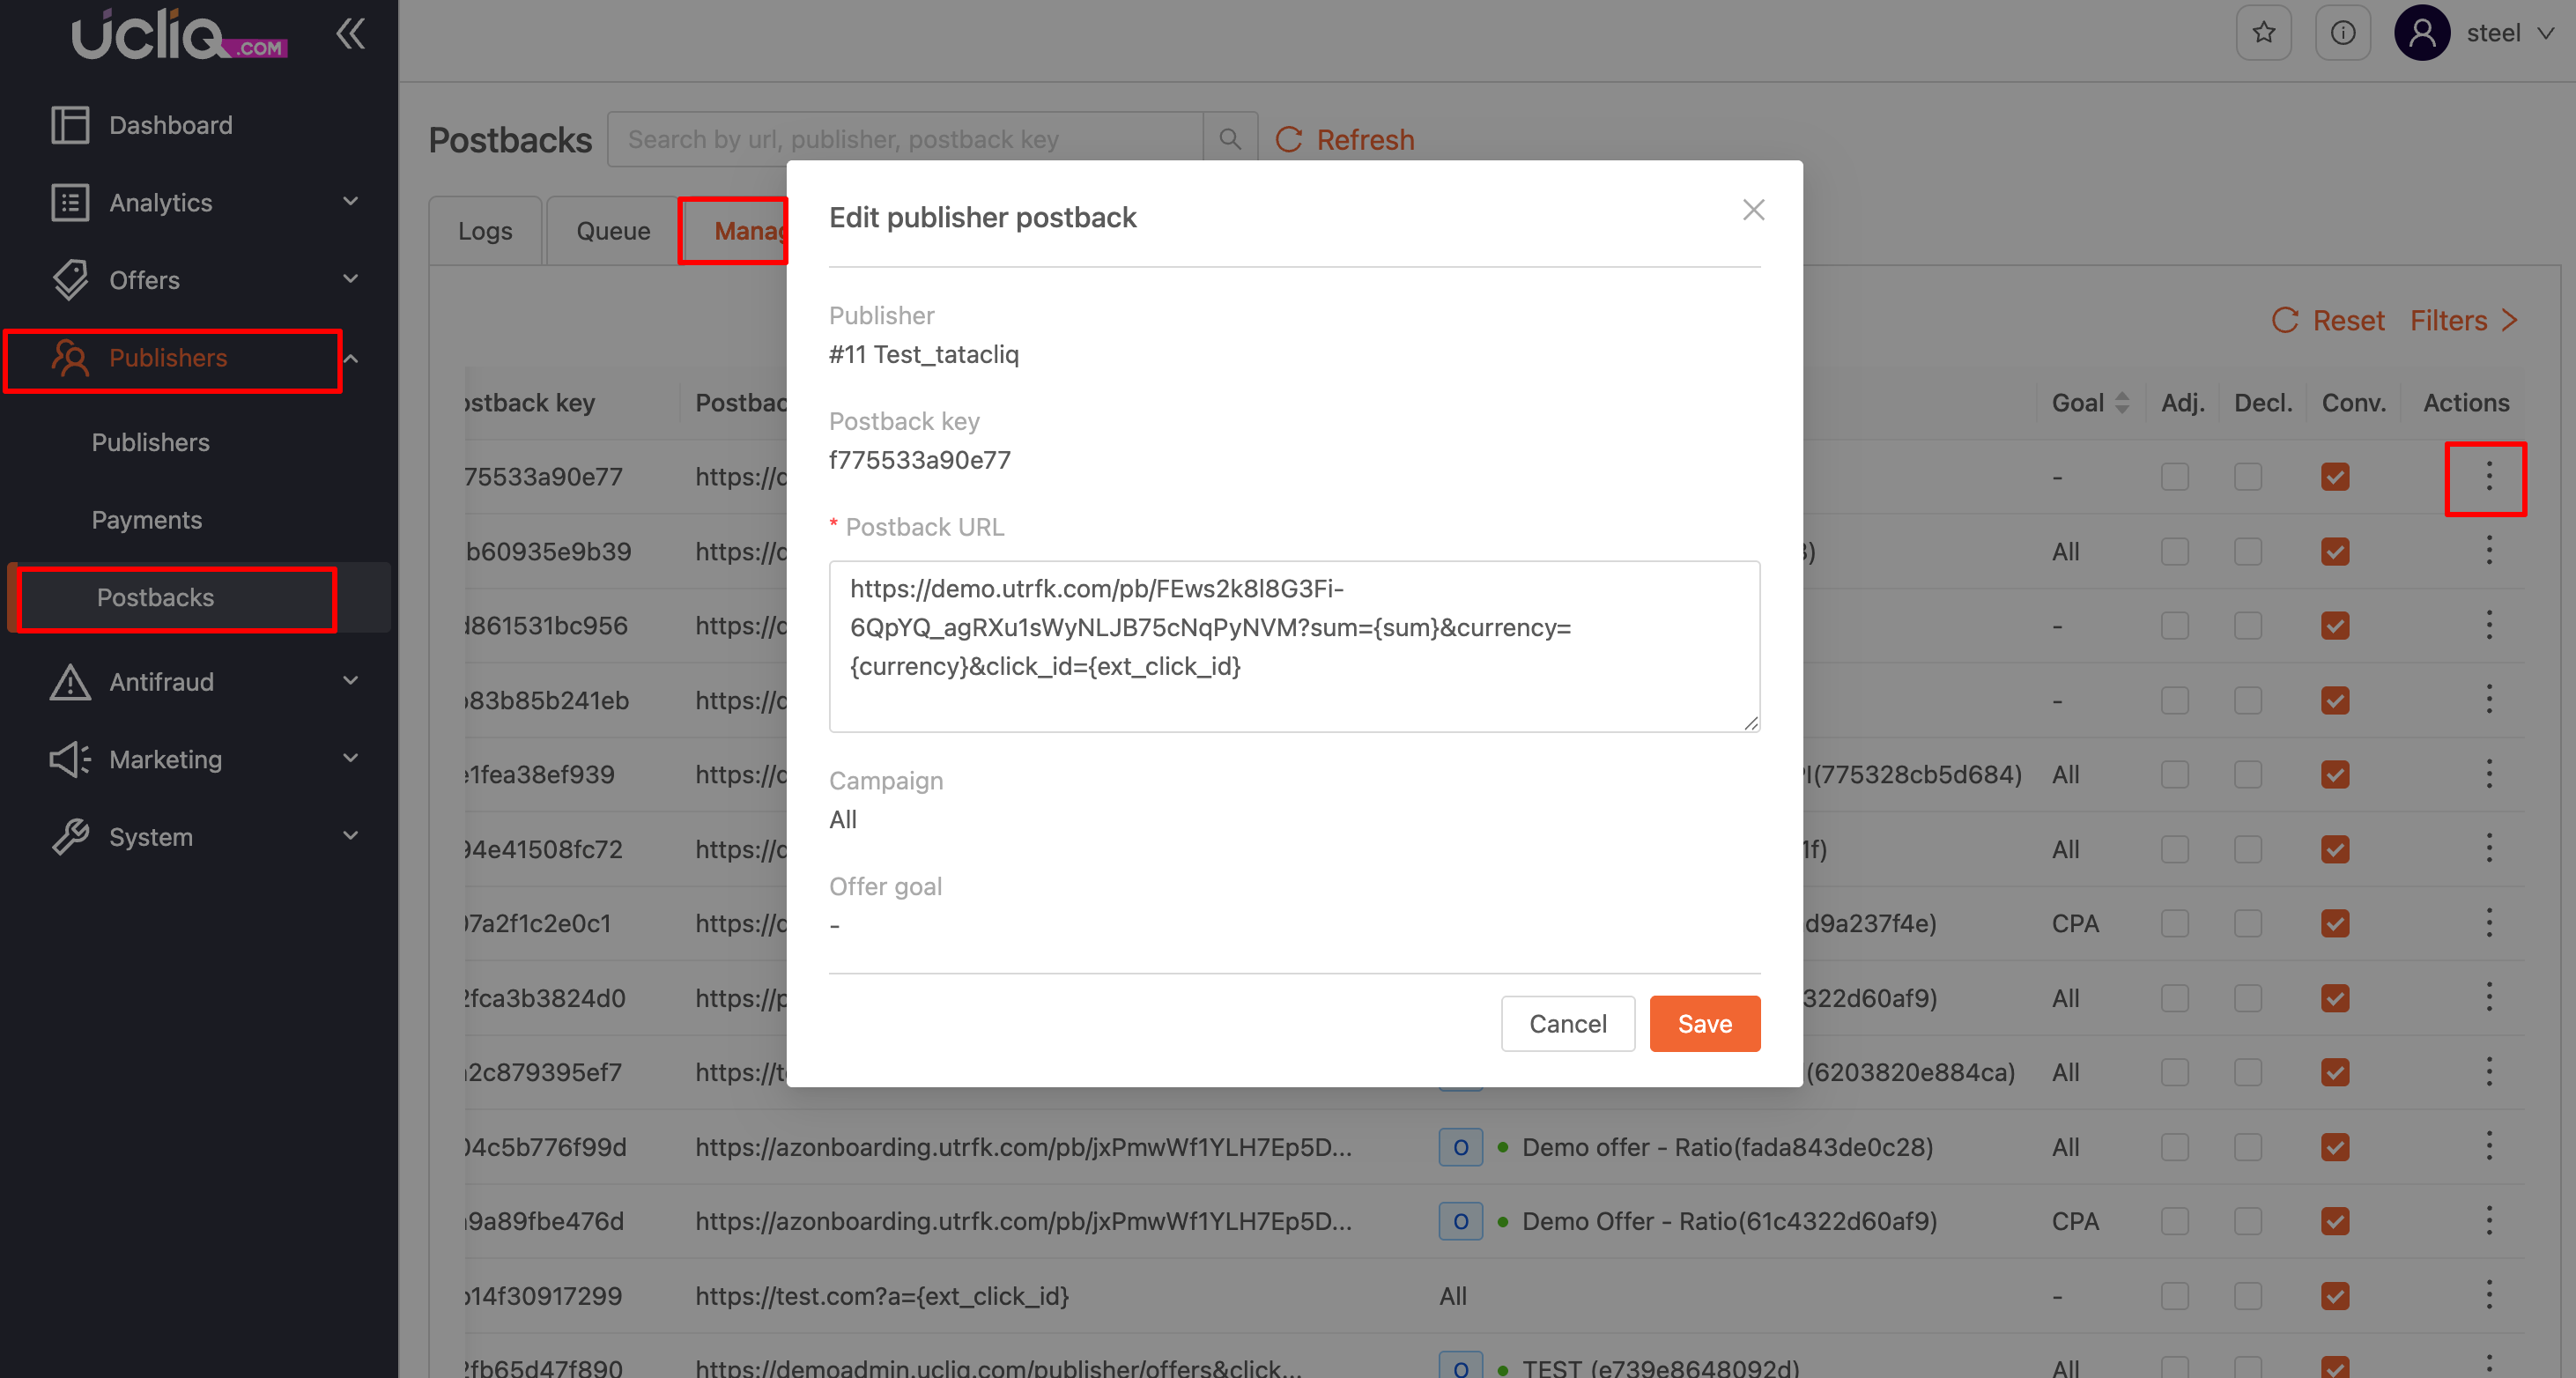
Task: Open actions menu for first postback row
Action: click(2488, 477)
